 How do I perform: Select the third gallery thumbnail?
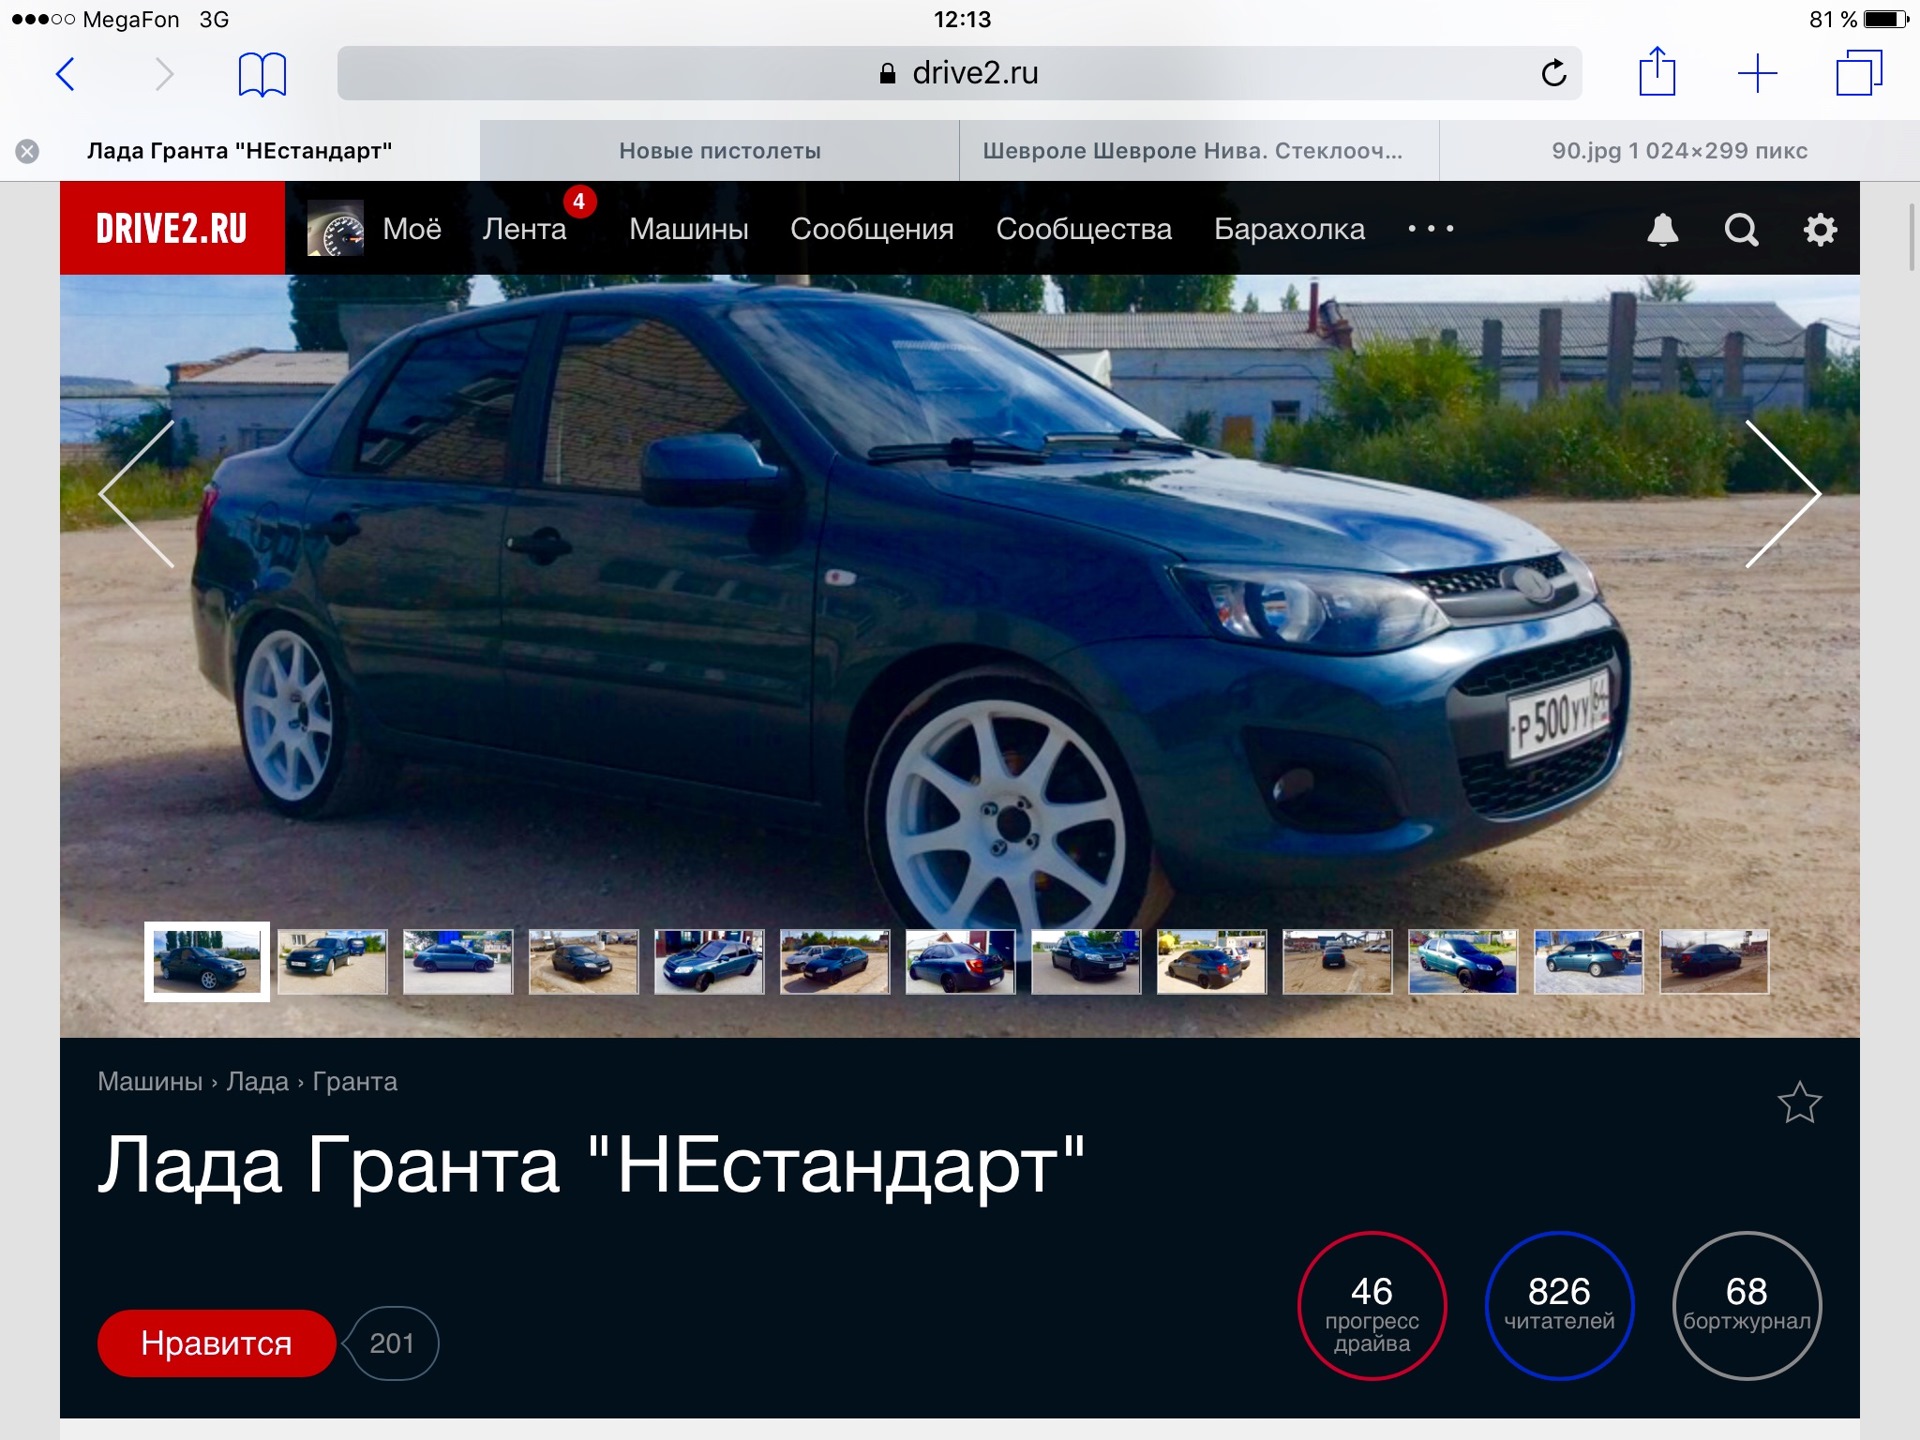pos(458,961)
